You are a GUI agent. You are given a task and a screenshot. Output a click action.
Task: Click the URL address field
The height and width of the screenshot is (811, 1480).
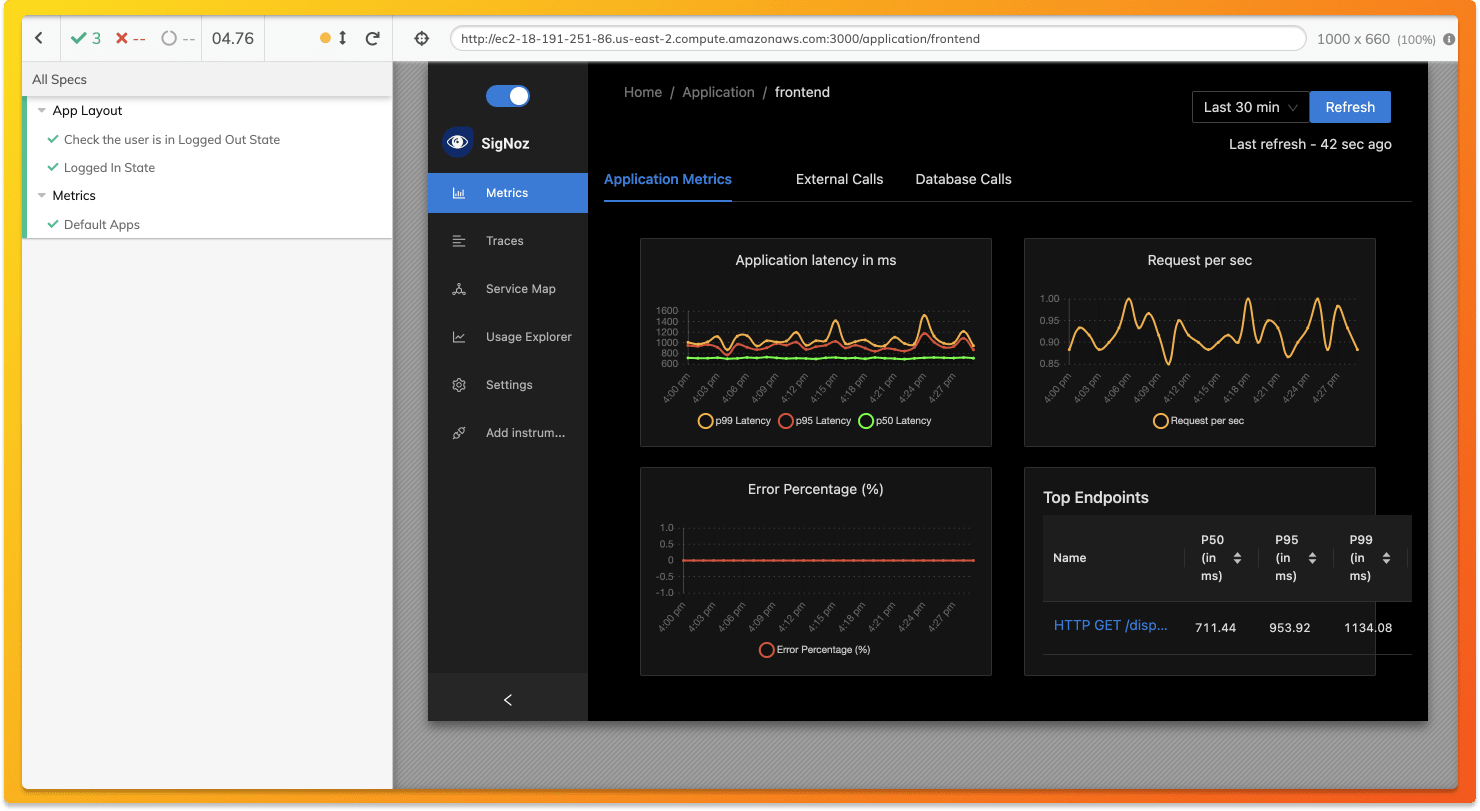tap(878, 39)
